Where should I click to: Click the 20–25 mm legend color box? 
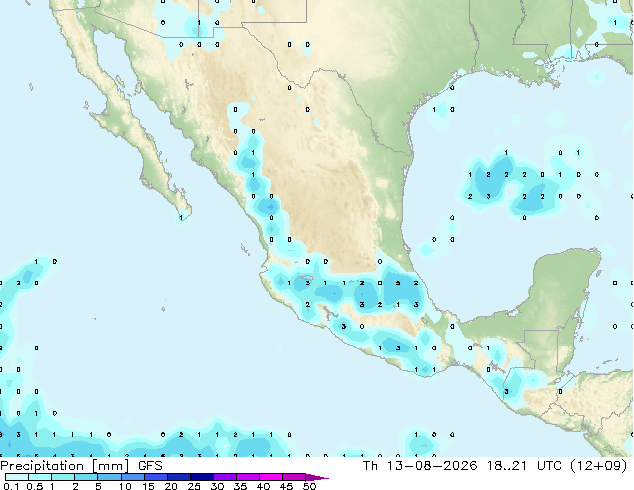(x=178, y=477)
